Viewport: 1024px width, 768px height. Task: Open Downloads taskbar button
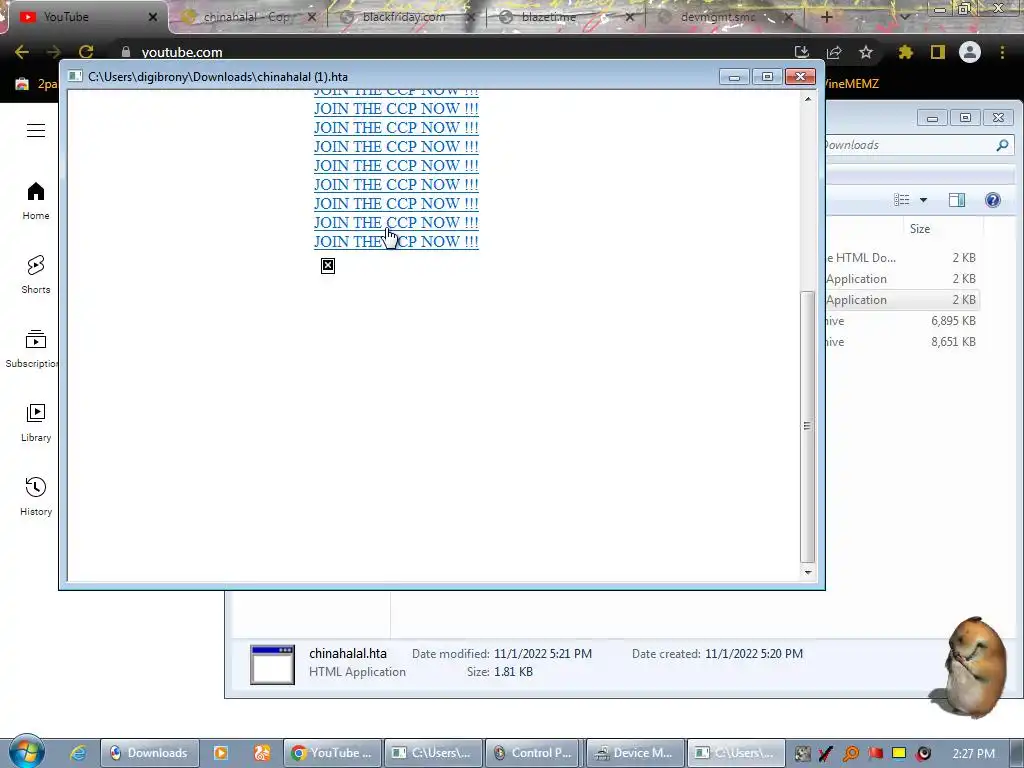149,753
